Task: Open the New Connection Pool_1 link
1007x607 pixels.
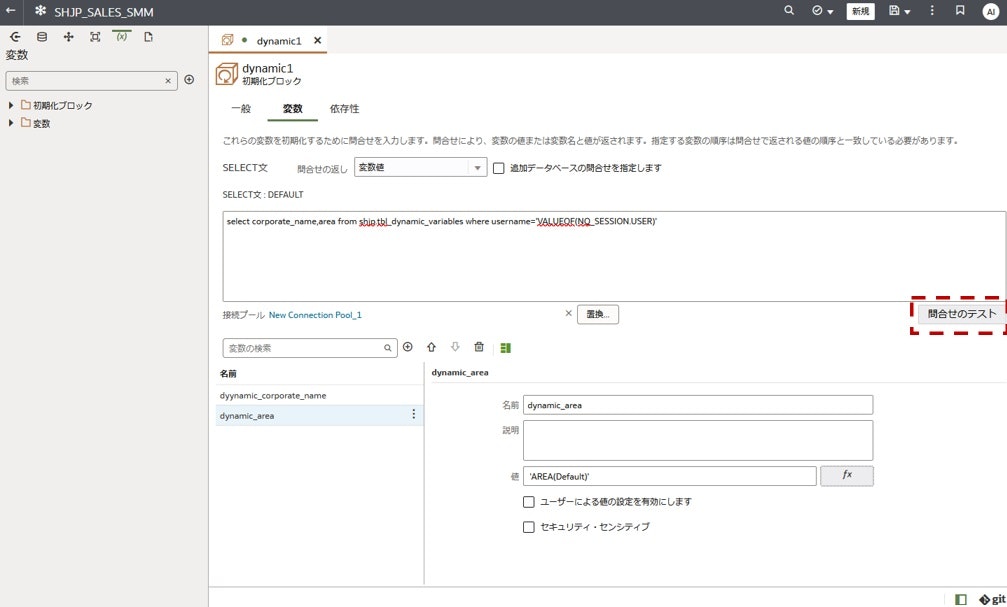Action: 315,315
